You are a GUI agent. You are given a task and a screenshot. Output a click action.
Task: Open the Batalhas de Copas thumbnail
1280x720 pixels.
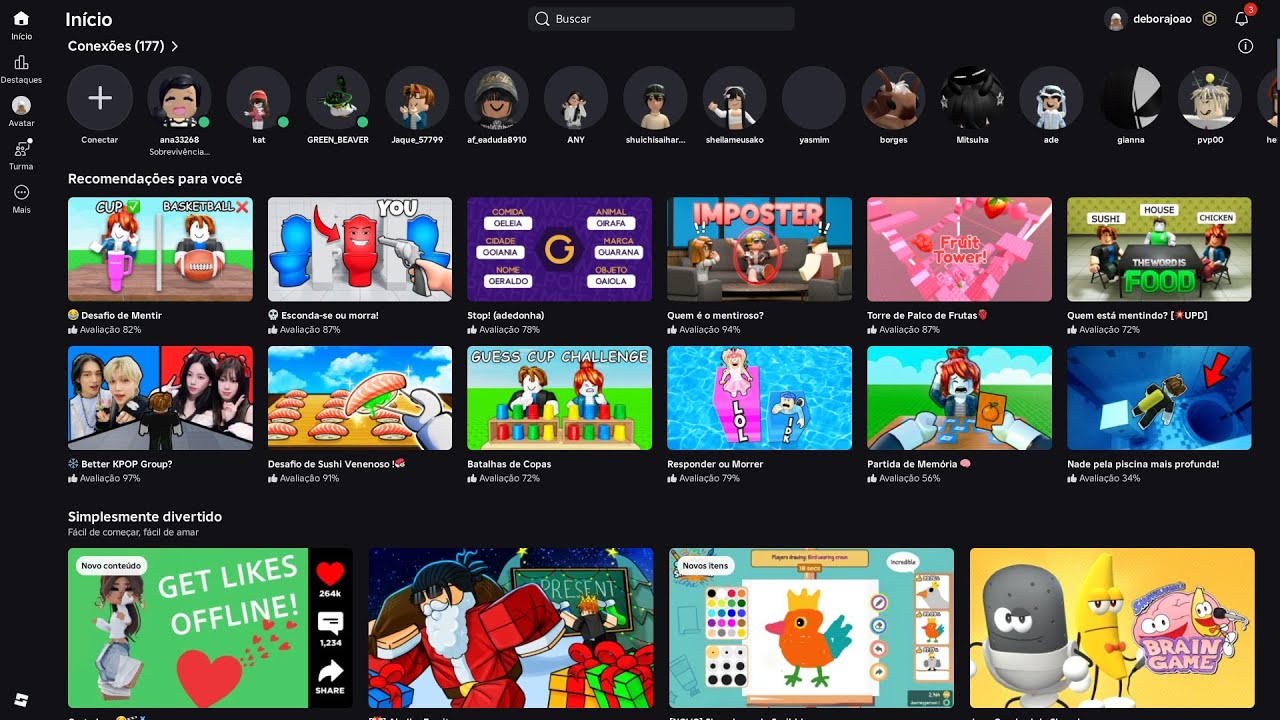(560, 398)
